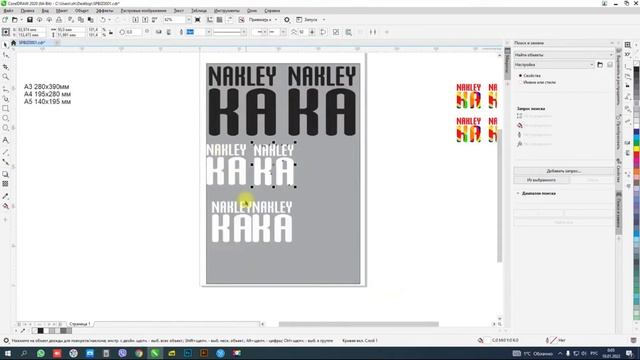Open the Настройка preset dropdown
This screenshot has width=640, height=360.
tap(554, 65)
